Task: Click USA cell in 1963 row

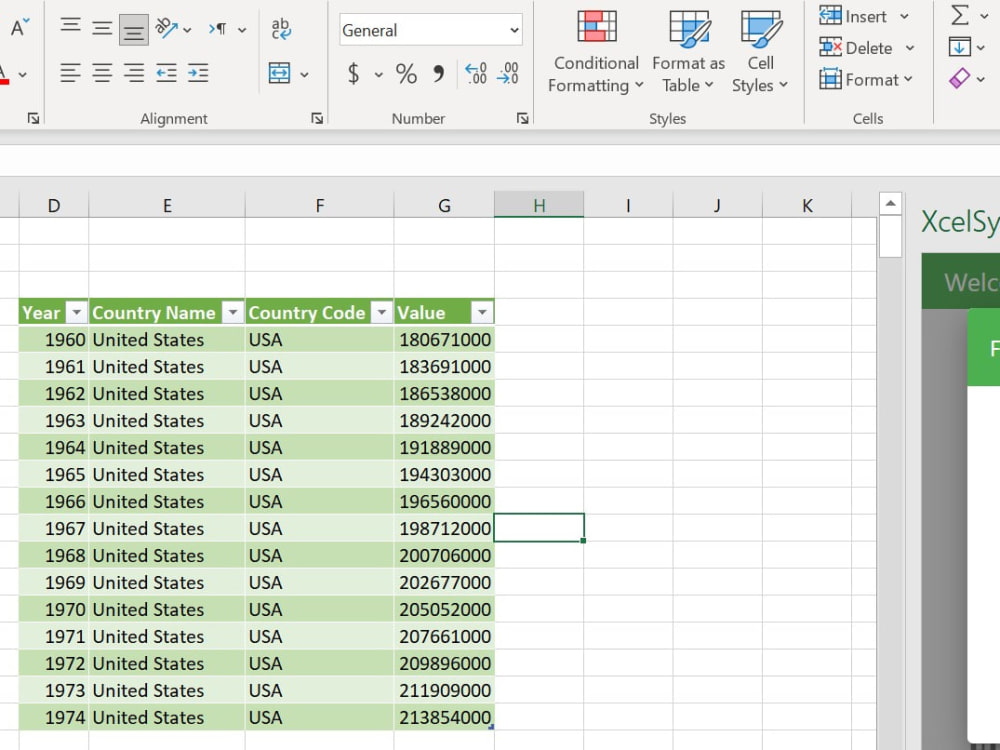Action: click(320, 420)
